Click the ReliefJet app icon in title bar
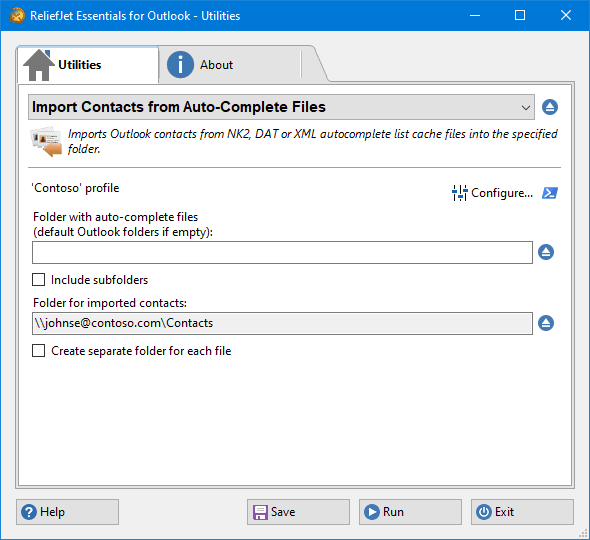 [x=17, y=15]
